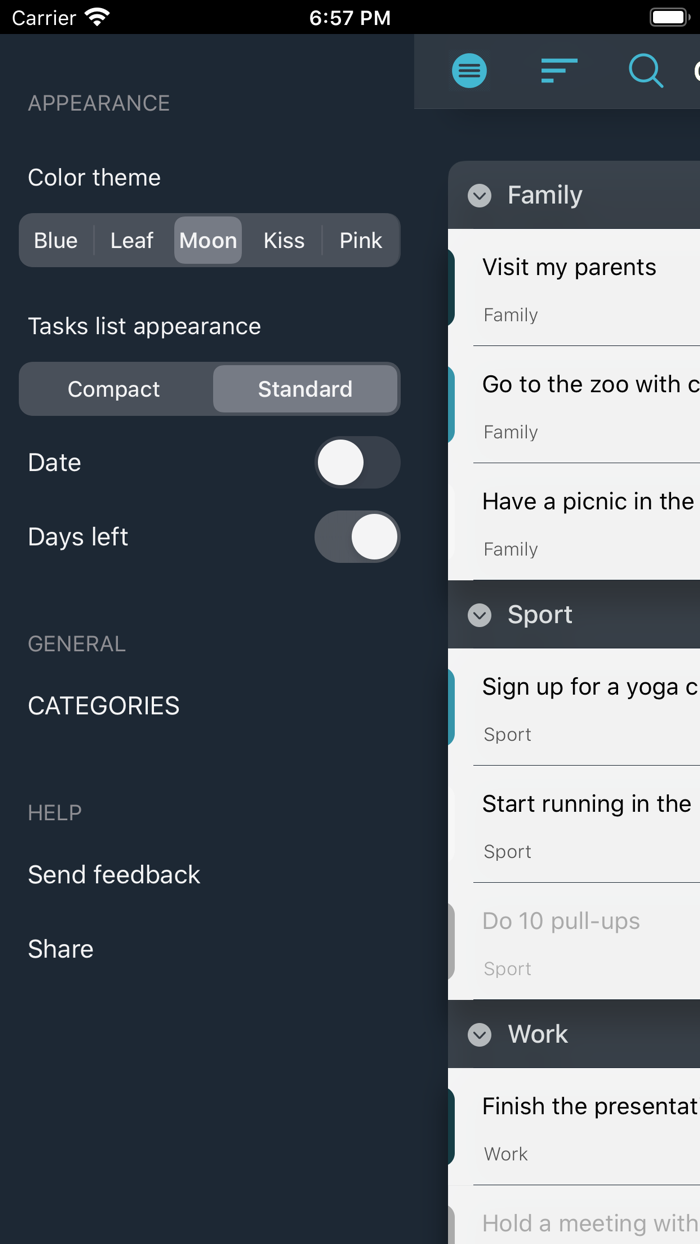Select Compact tasks list appearance
Image resolution: width=700 pixels, height=1244 pixels.
point(113,389)
